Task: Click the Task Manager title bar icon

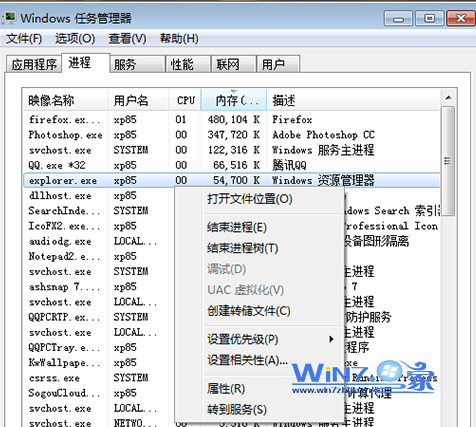Action: [x=9, y=18]
